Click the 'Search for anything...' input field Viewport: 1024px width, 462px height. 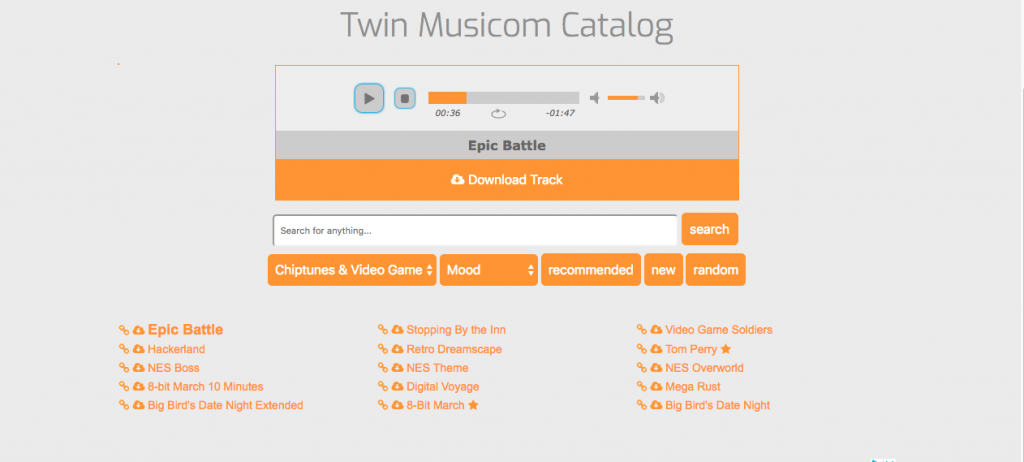475,230
